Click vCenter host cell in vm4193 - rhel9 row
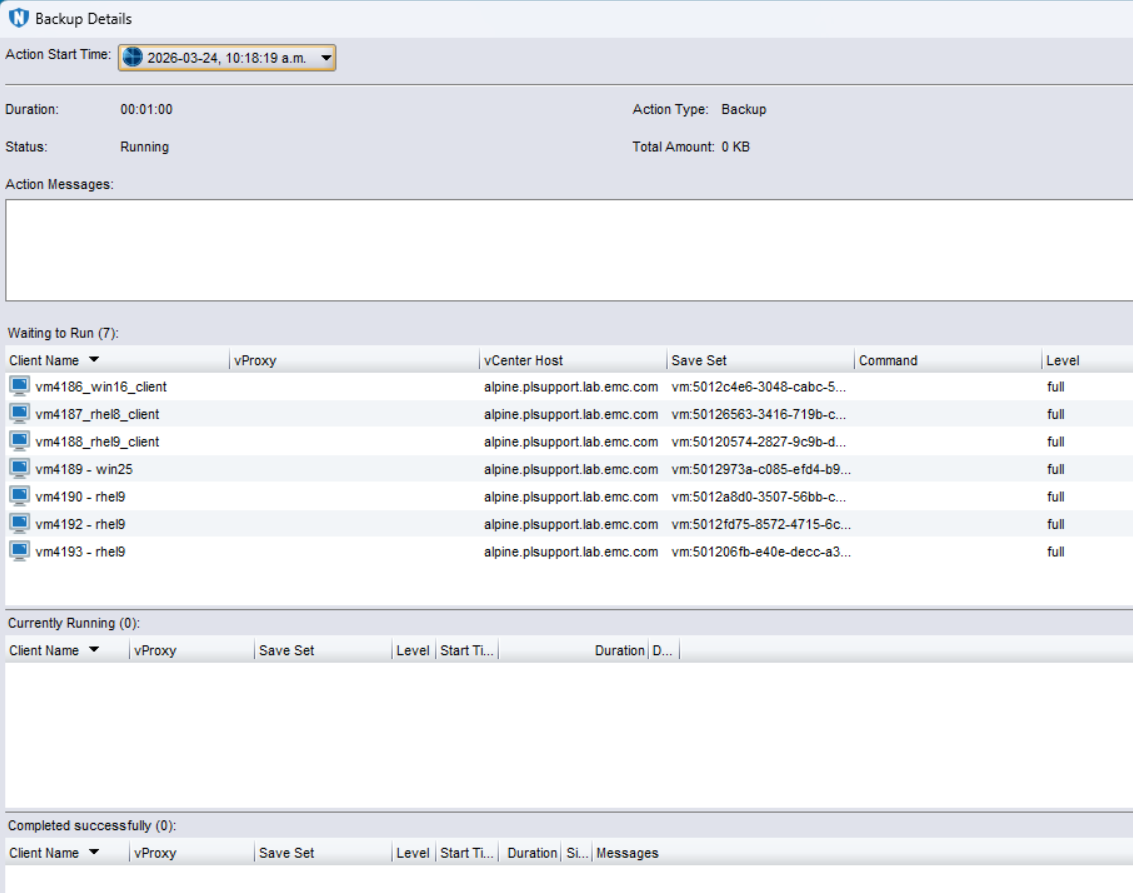This screenshot has height=893, width=1133. click(571, 551)
